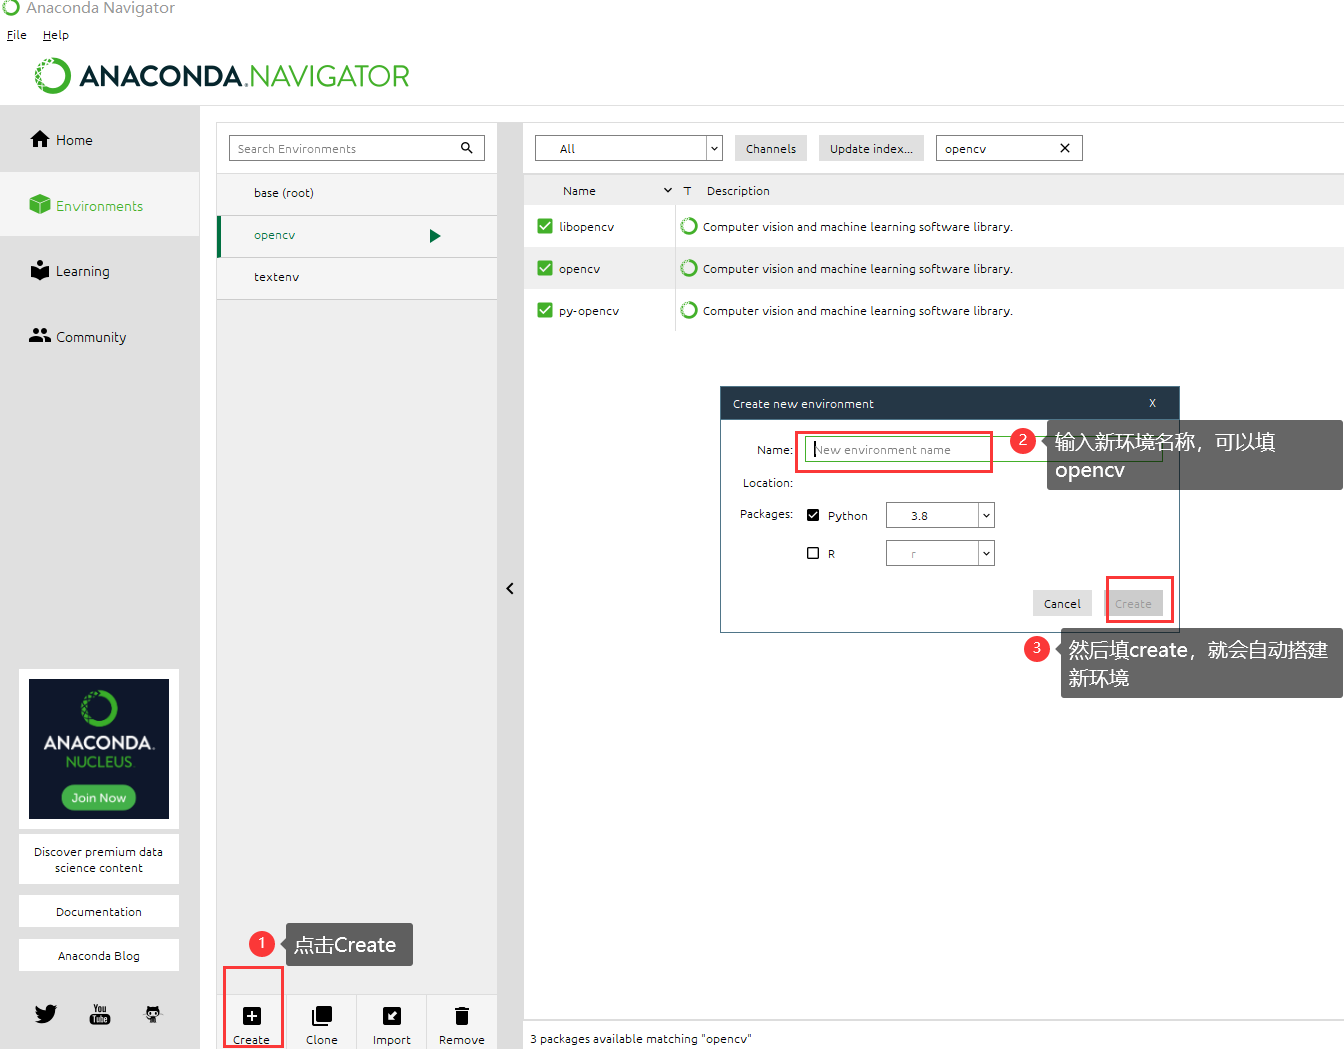Click the status circle icon for py-opencv
Screen dimensions: 1344x1049
(x=689, y=310)
